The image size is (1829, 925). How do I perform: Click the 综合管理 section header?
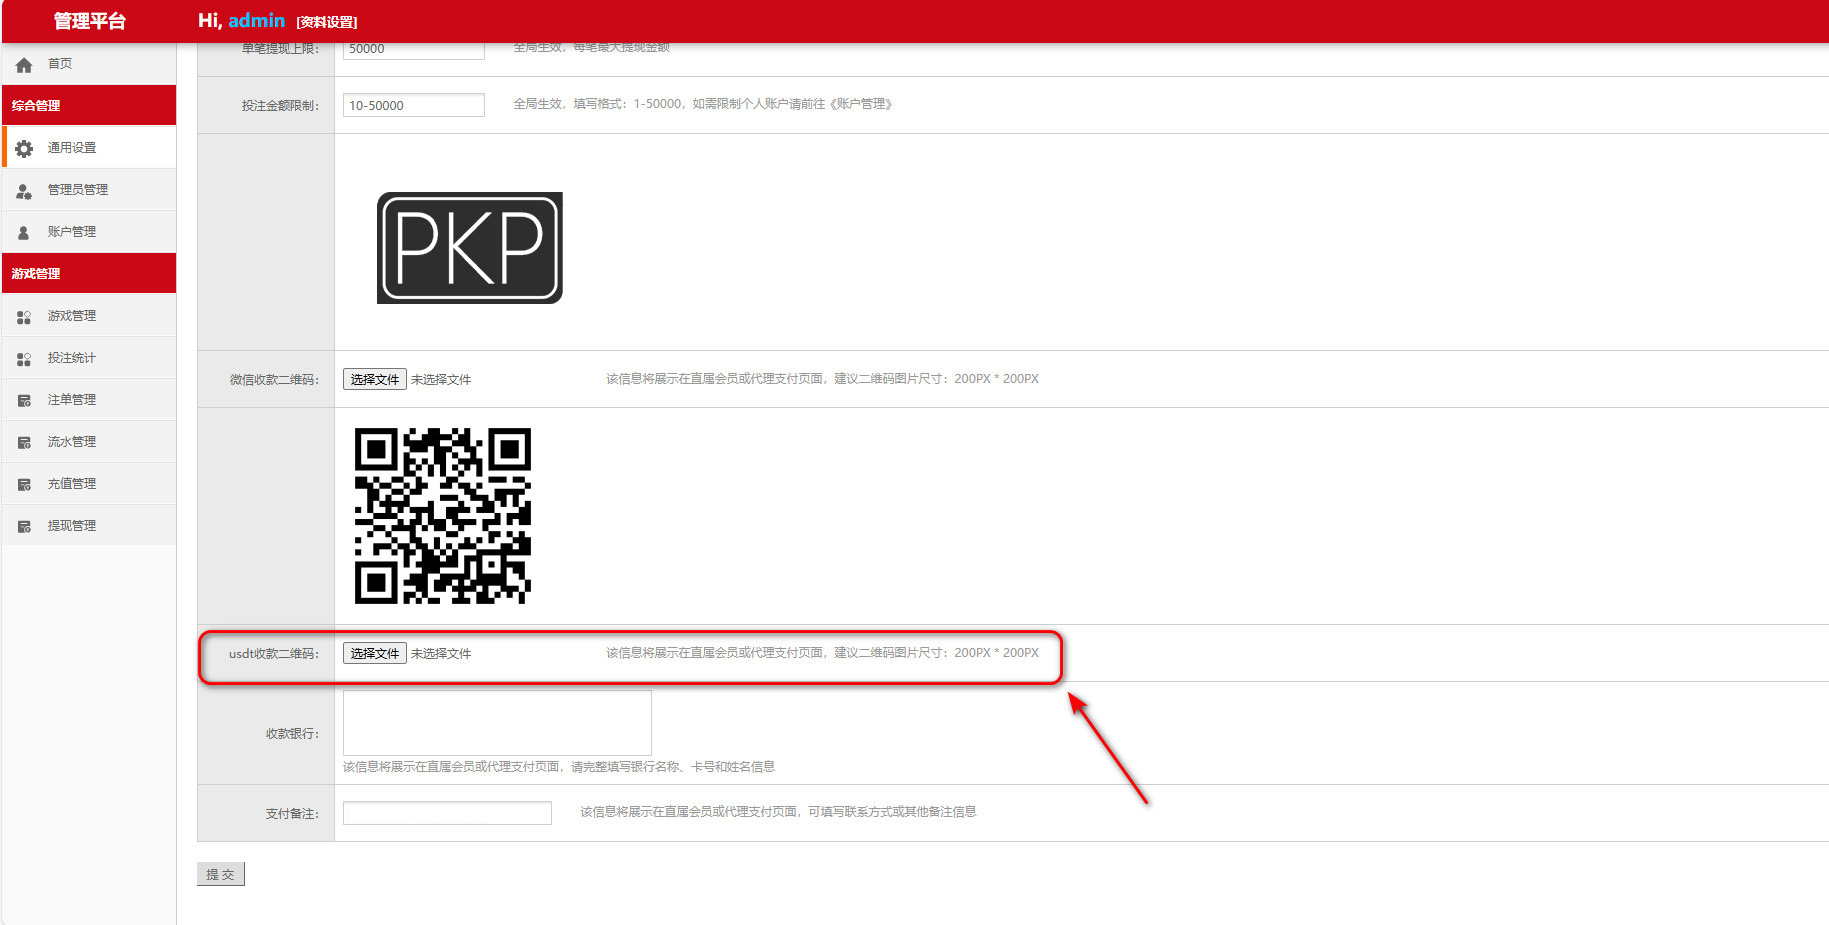89,105
